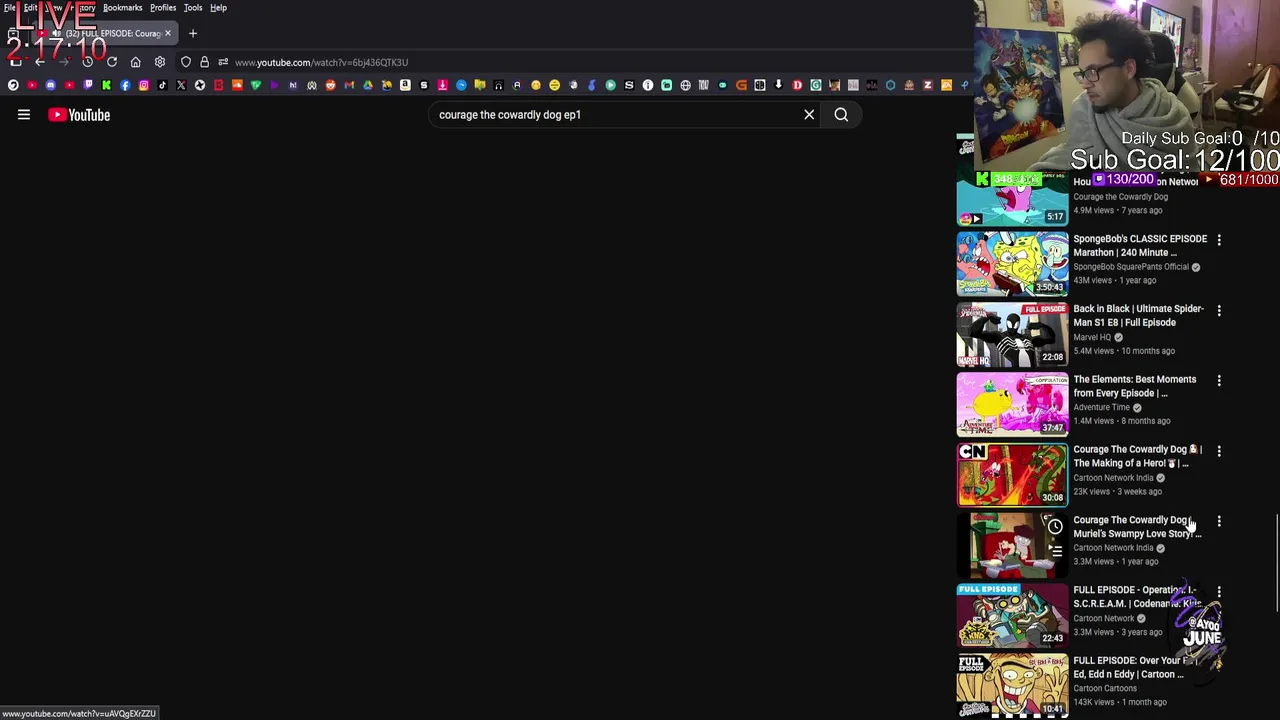Open the Help menu
Image resolution: width=1280 pixels, height=720 pixels.
click(218, 8)
